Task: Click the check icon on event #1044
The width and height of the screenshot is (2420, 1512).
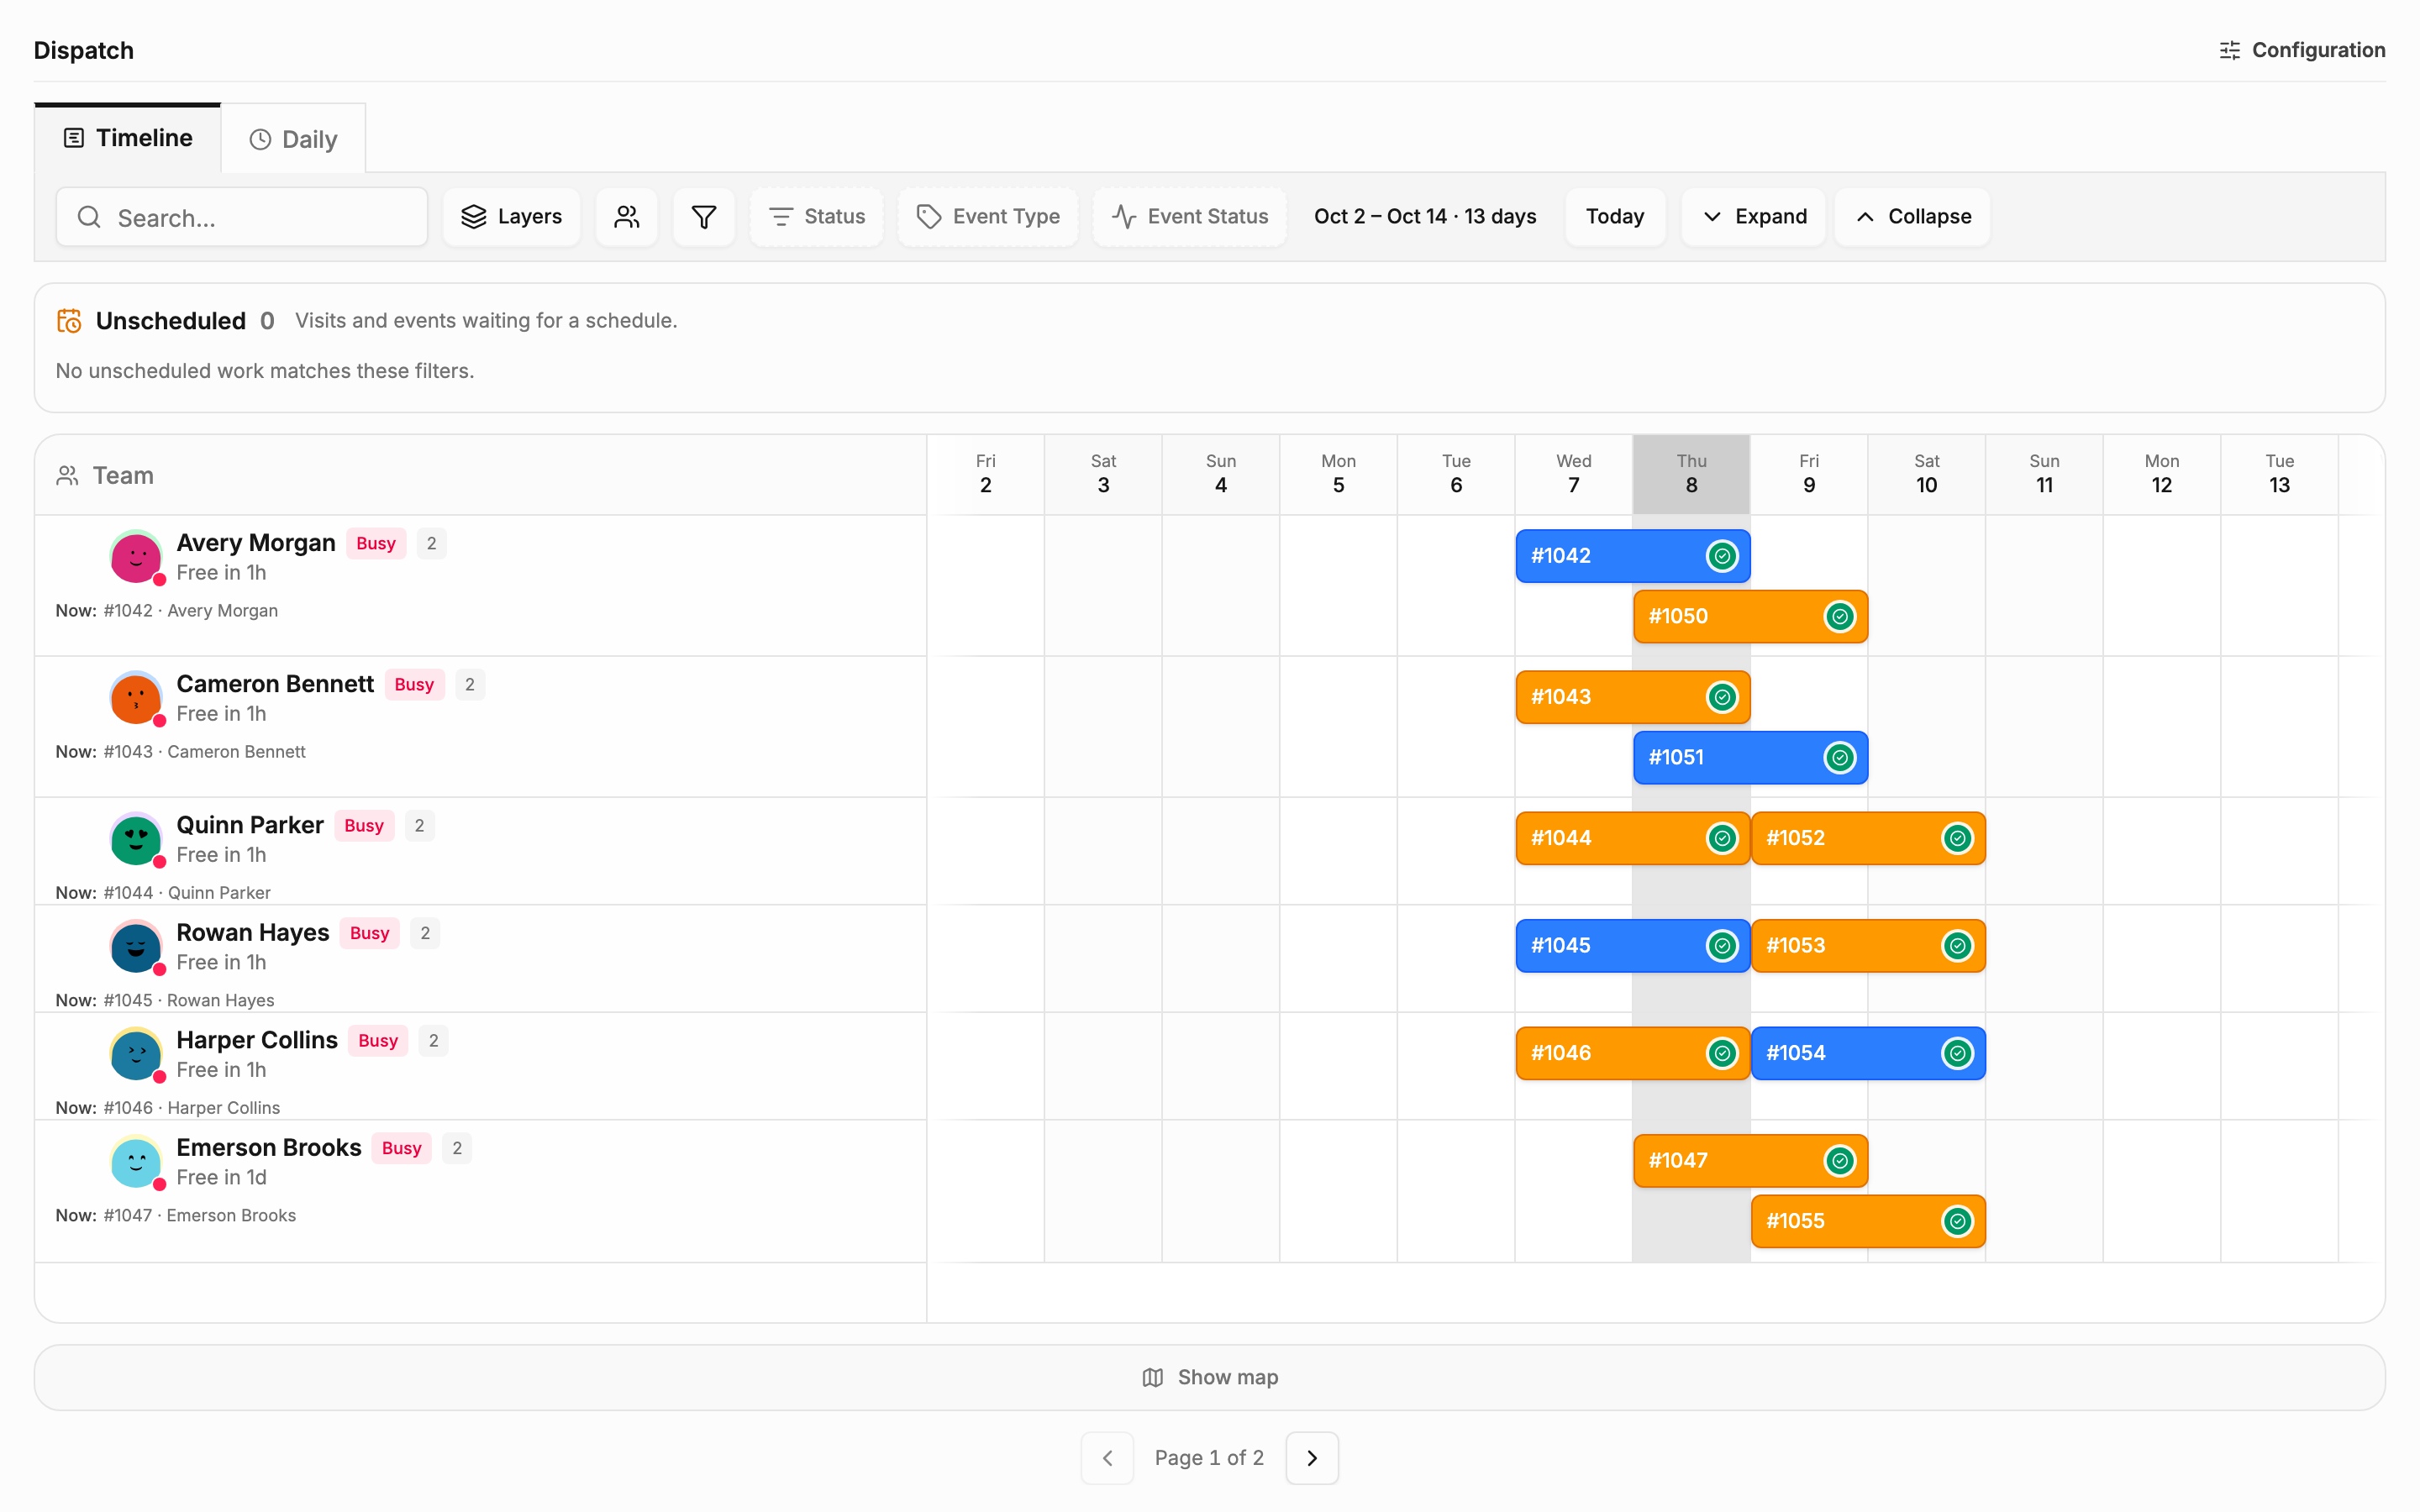Action: [x=1722, y=838]
